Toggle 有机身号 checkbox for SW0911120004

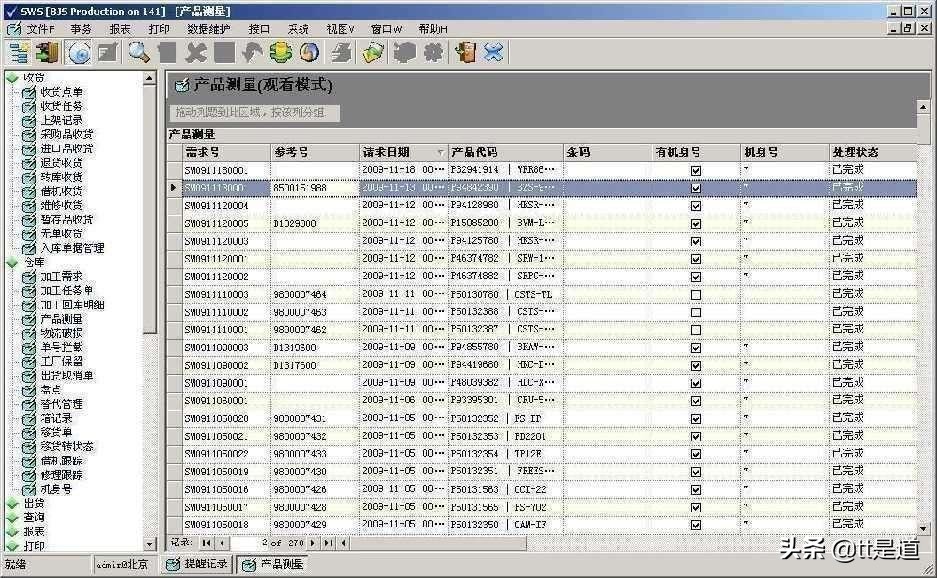pos(696,206)
